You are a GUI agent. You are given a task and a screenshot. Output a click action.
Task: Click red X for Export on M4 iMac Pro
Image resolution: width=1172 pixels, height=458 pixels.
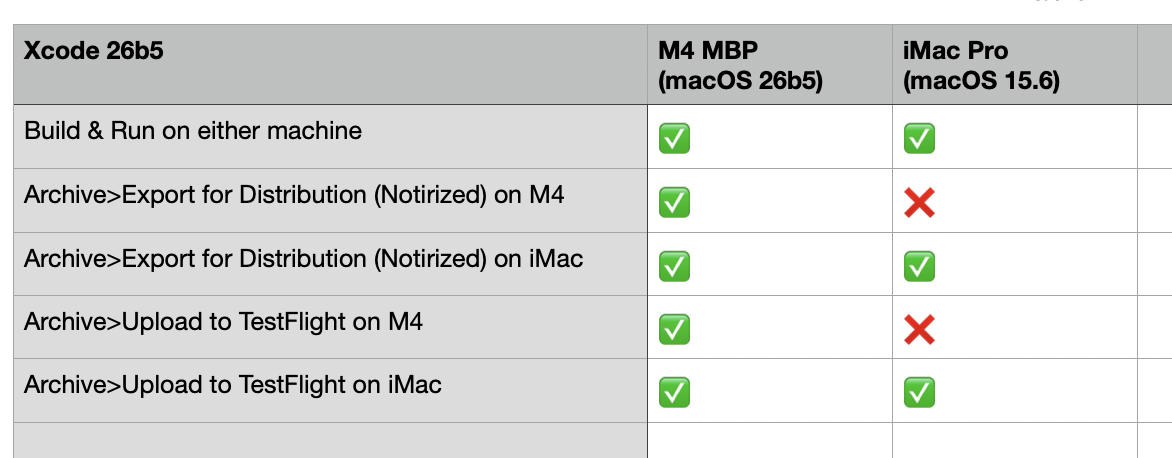[x=919, y=202]
